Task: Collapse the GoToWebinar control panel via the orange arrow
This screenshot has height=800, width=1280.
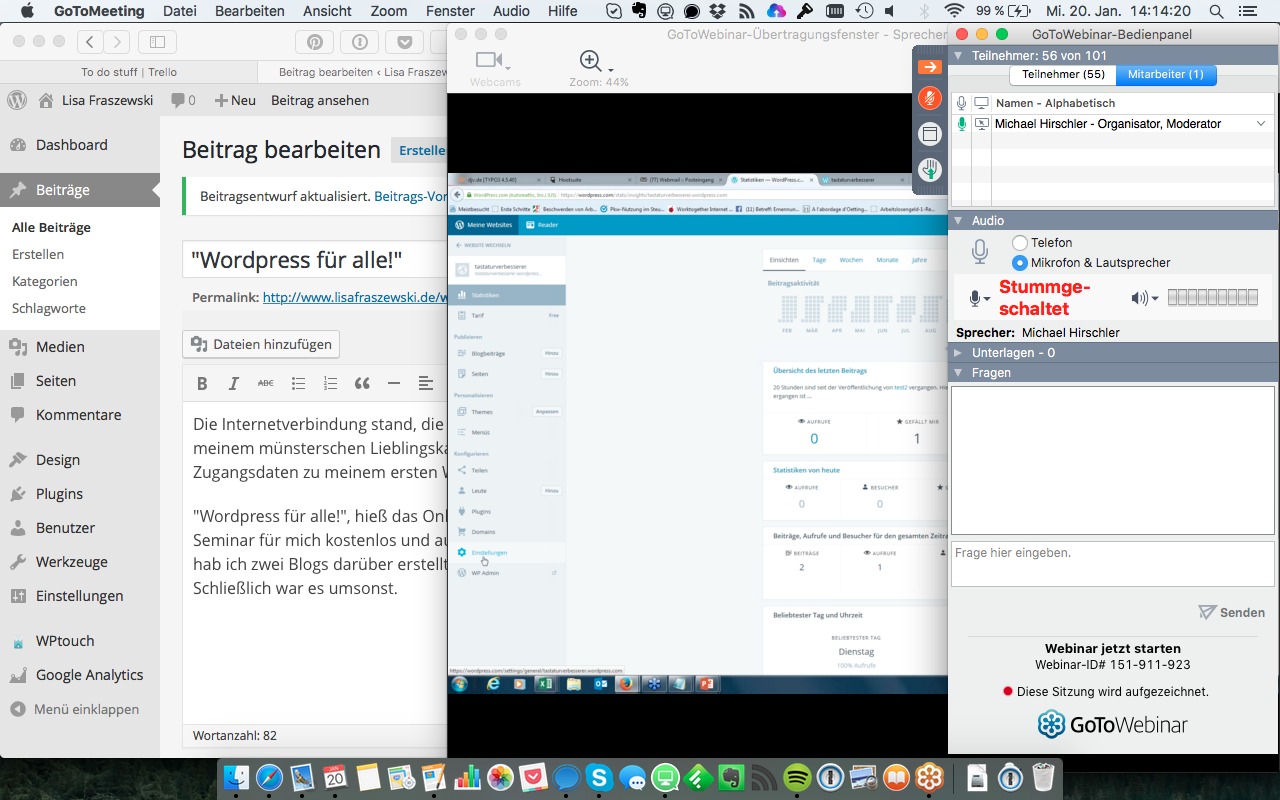Action: click(929, 66)
